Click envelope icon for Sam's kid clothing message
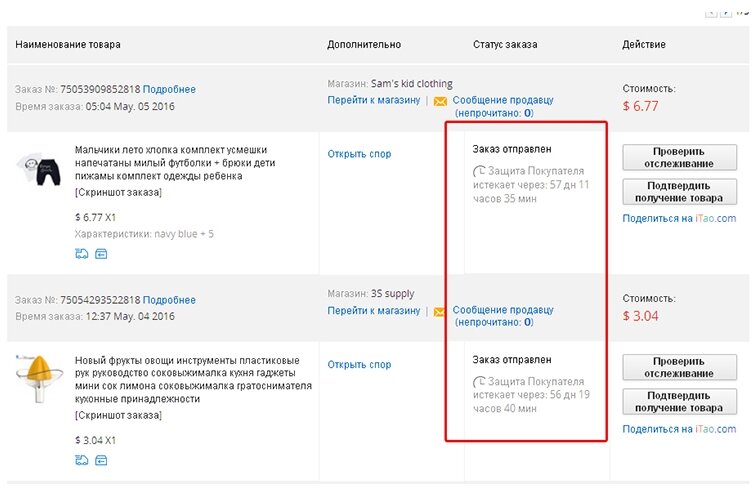 coord(440,101)
